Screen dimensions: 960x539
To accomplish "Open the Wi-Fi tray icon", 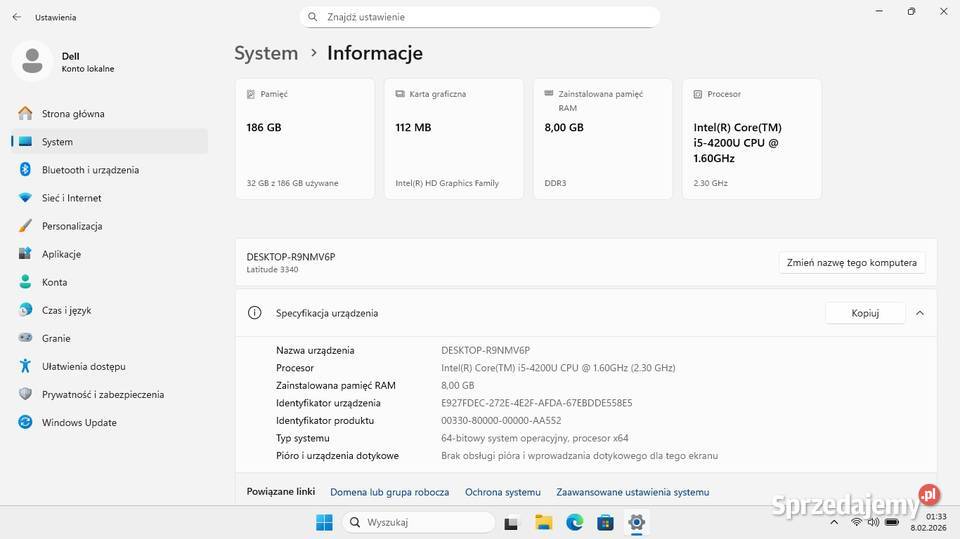I will tap(857, 522).
